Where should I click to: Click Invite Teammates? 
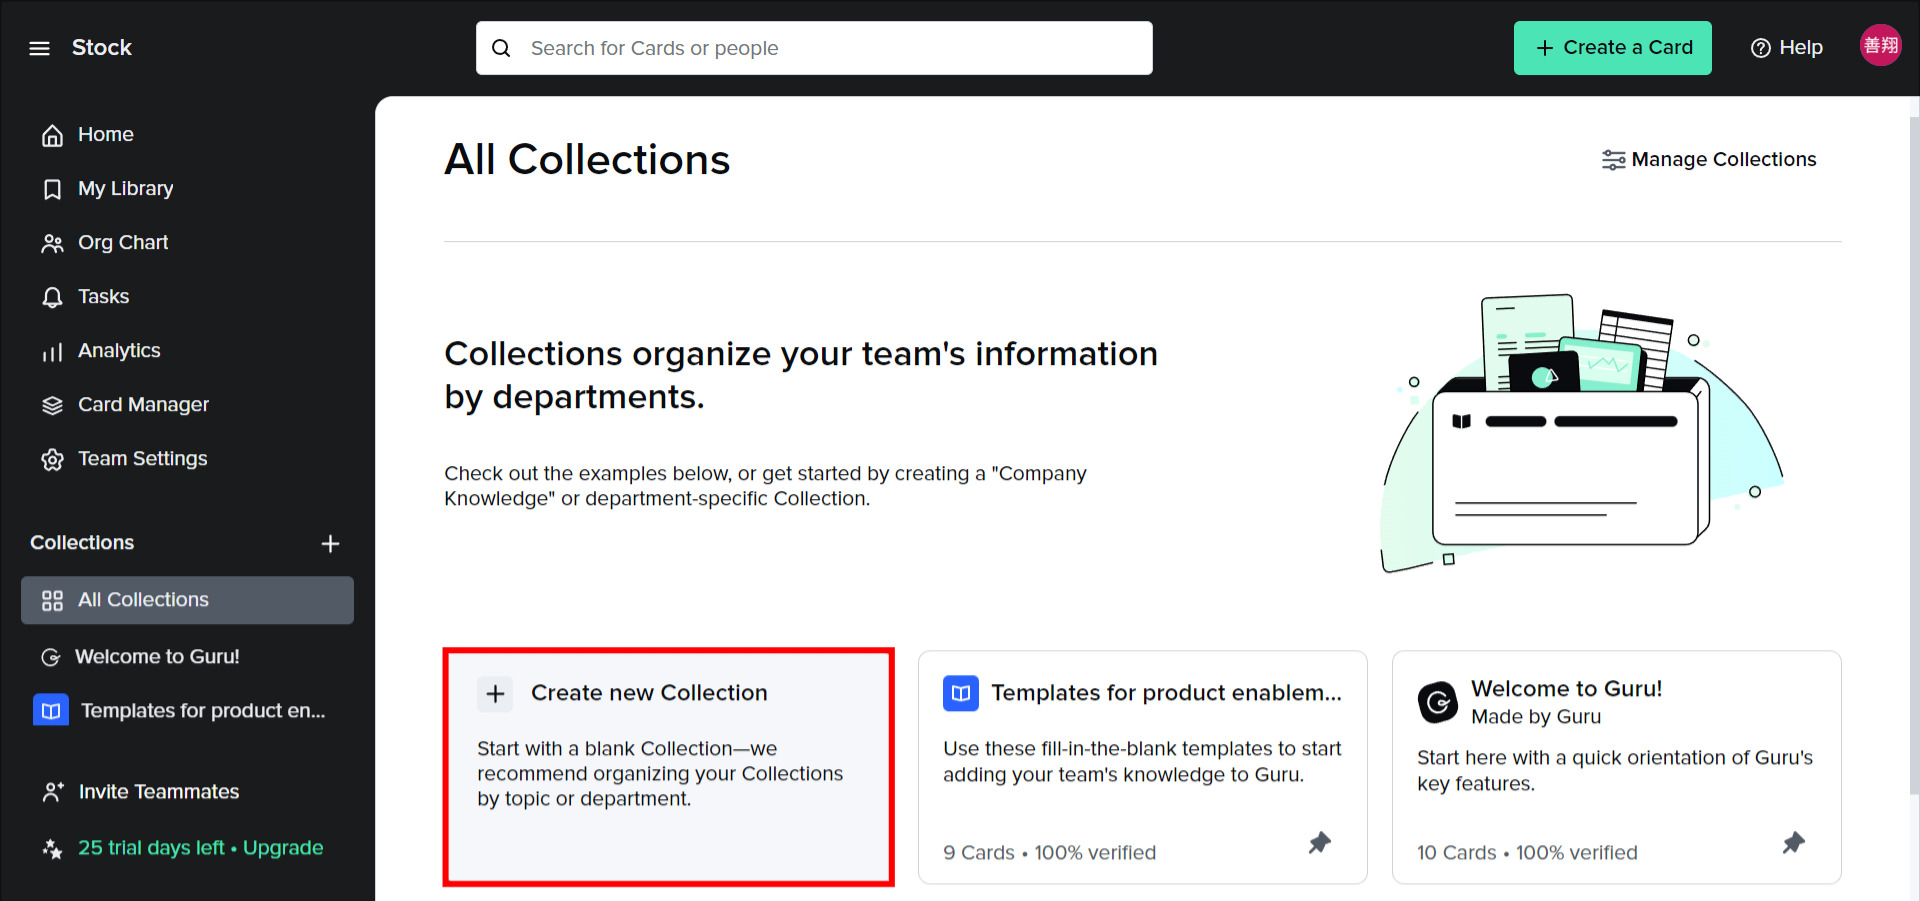(158, 792)
